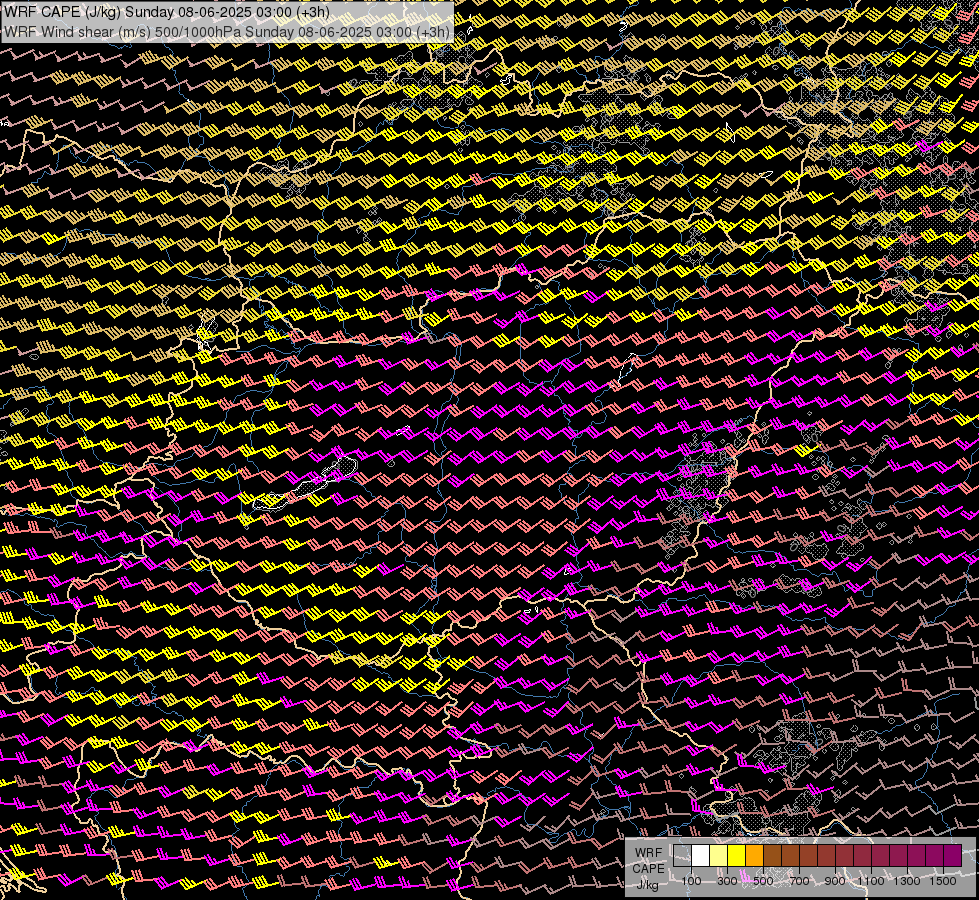979x900 pixels.
Task: Click the J/kg unit label in legend
Action: [x=648, y=884]
